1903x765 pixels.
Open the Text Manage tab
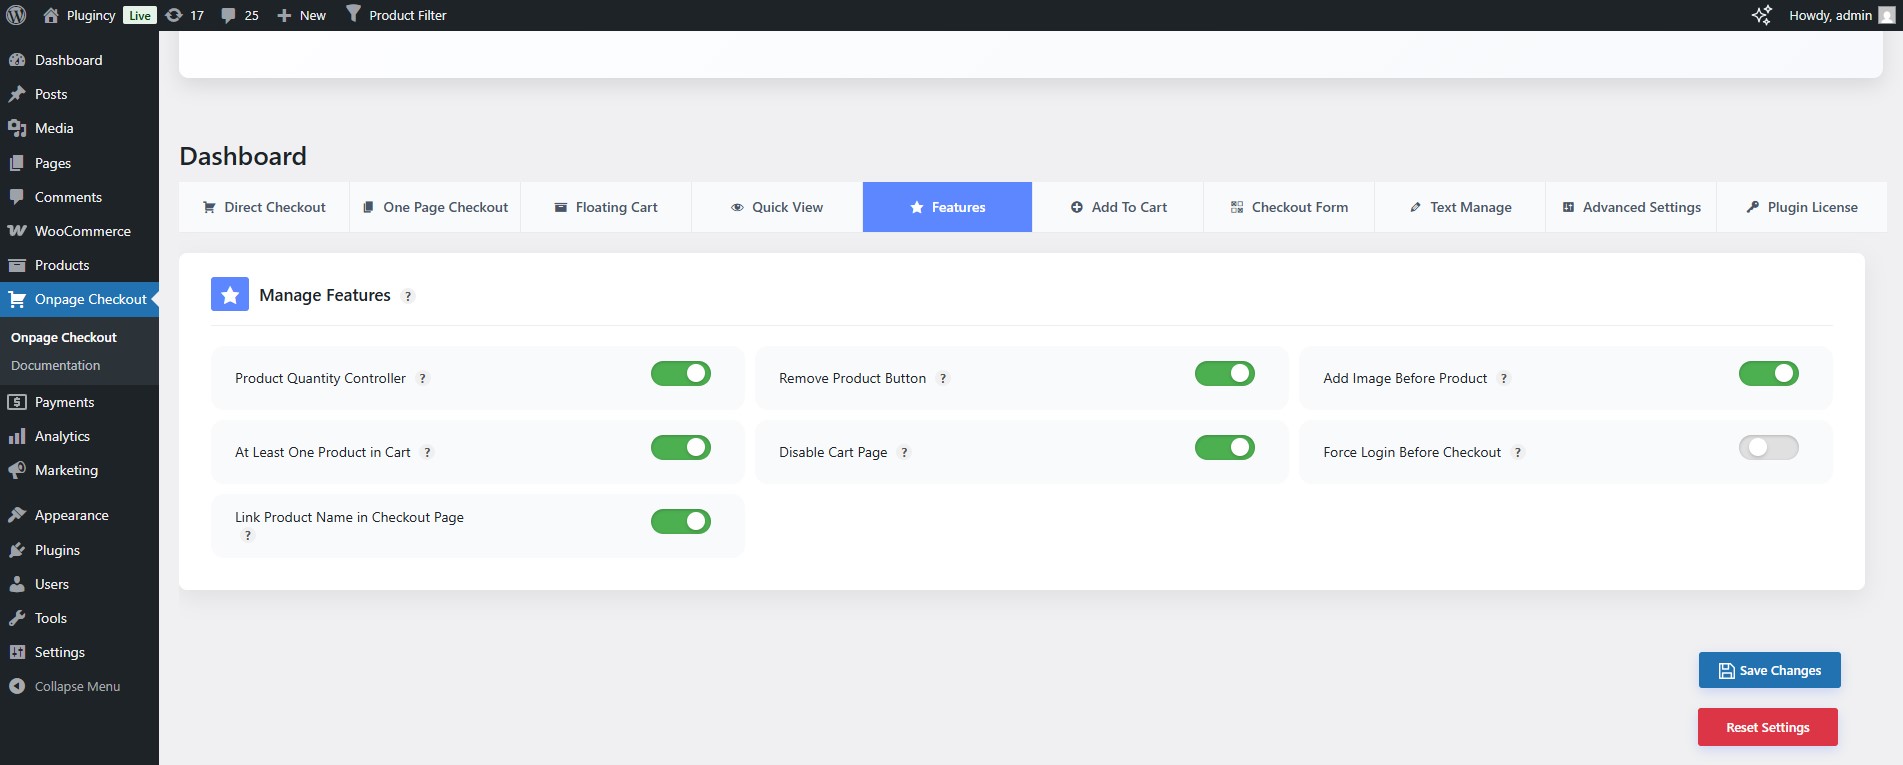tap(1460, 207)
